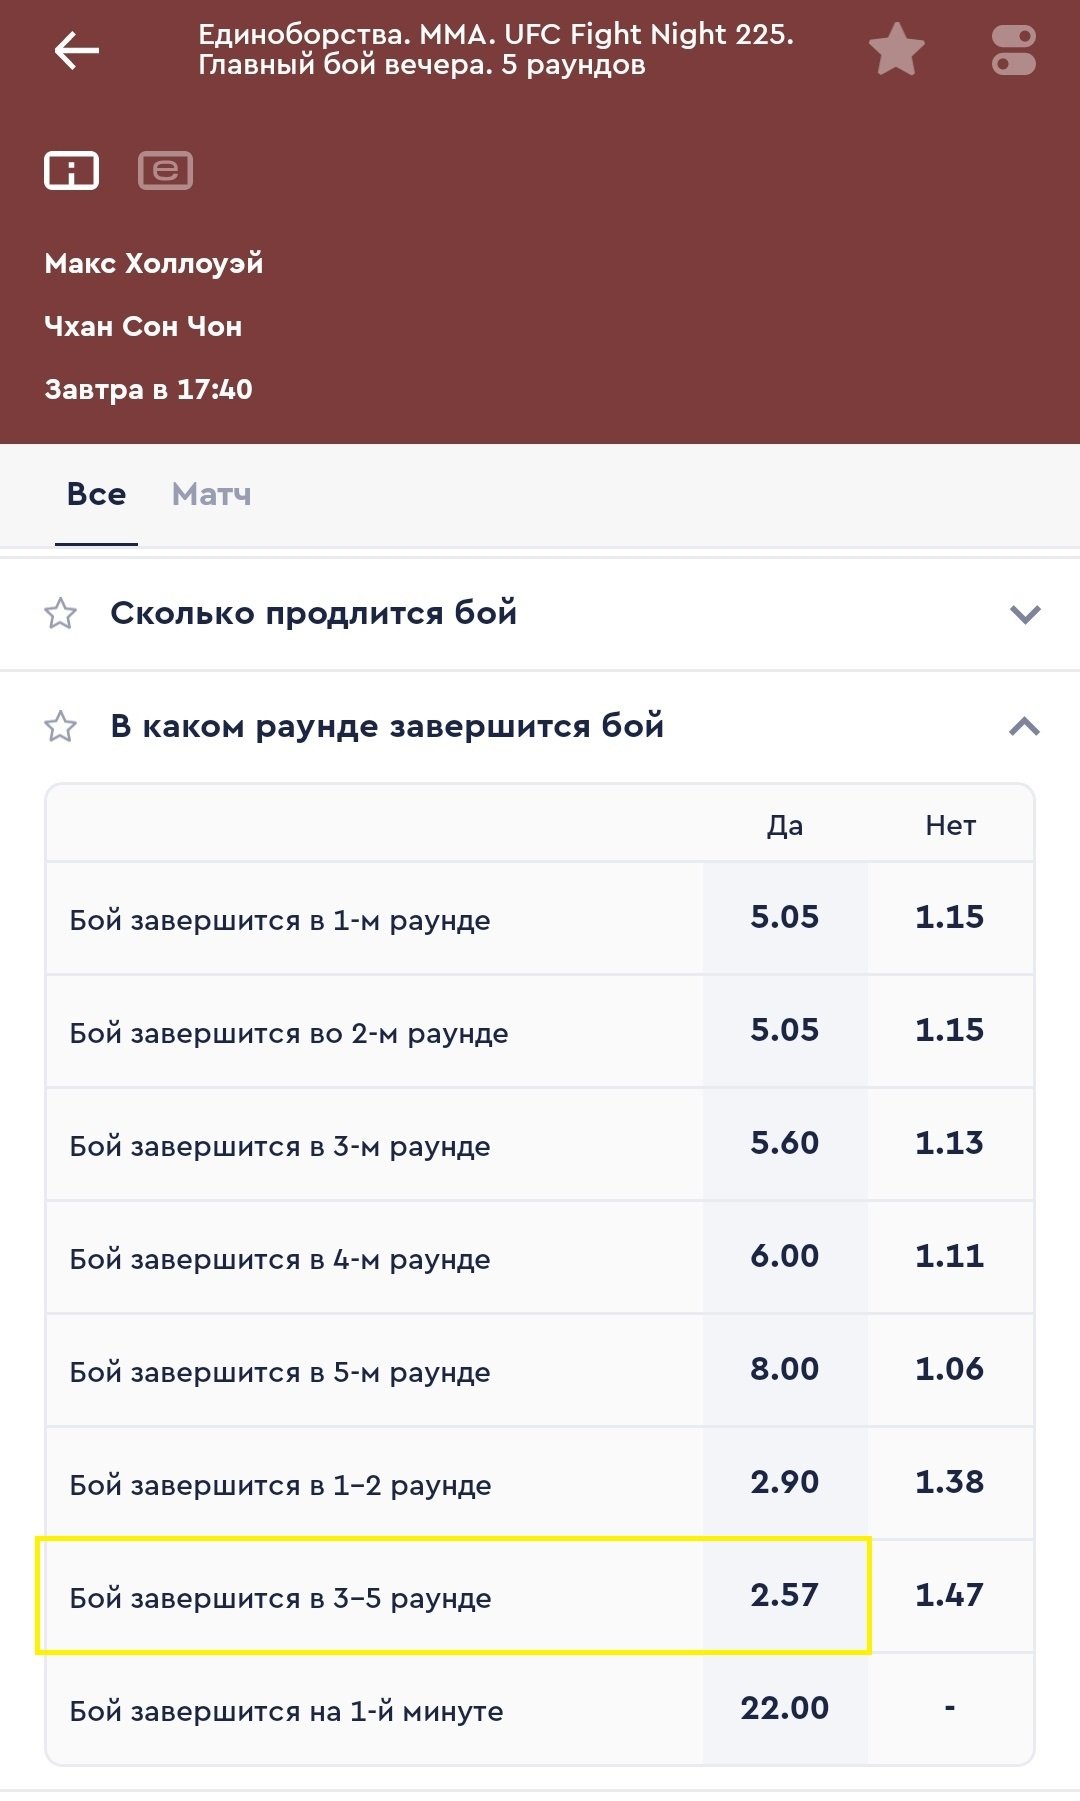Select 22.00 odds for first-minute finish
This screenshot has width=1080, height=1801.
point(785,1708)
